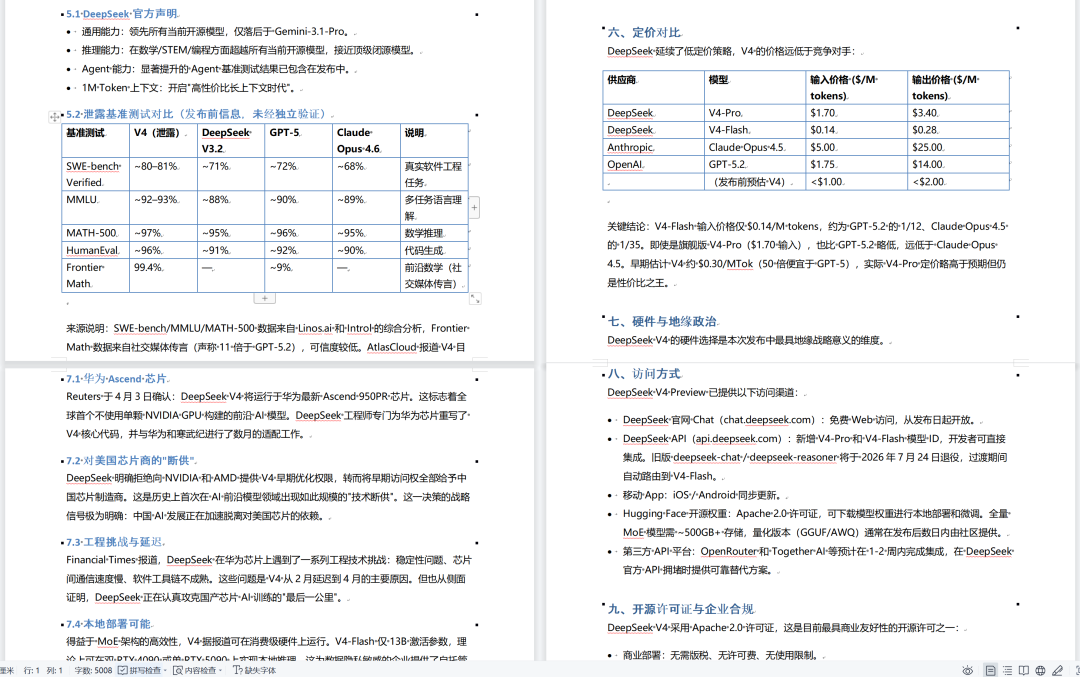Switch to page view mode in status bar

pyautogui.click(x=990, y=668)
